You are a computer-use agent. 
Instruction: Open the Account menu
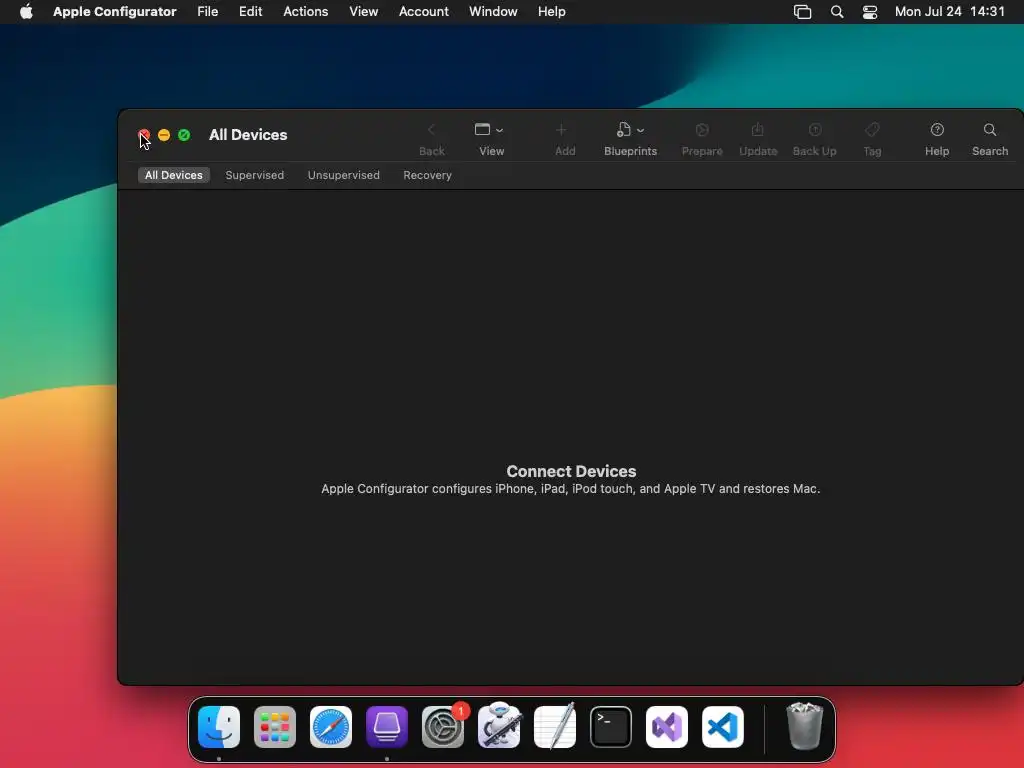[424, 12]
